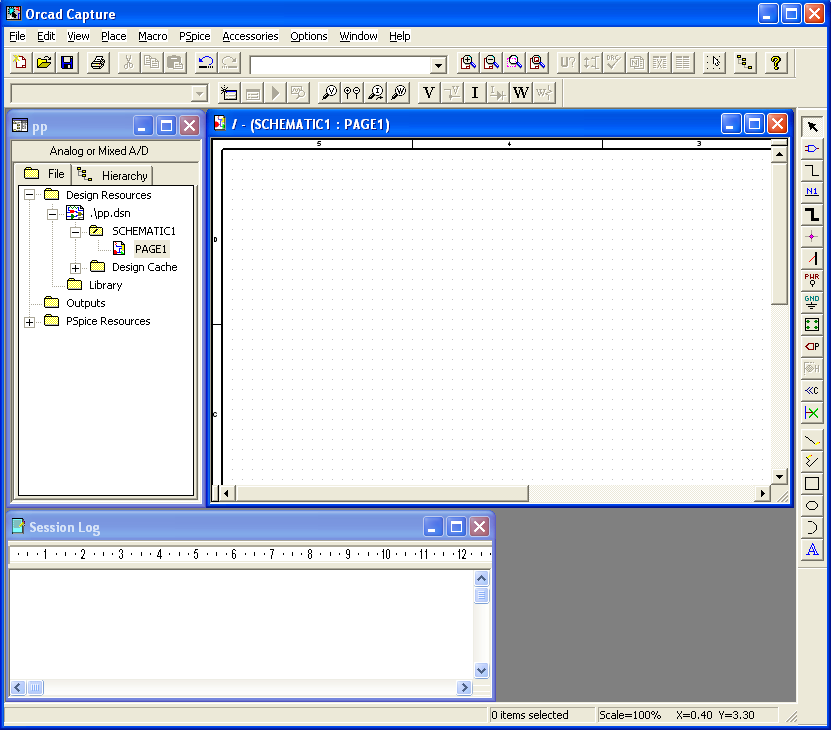
Task: Select the Place Bus tool
Action: (812, 215)
